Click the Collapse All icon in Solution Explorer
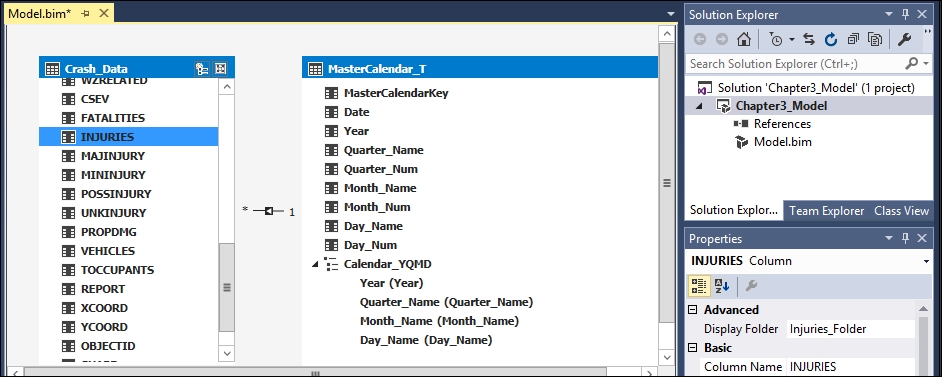The width and height of the screenshot is (942, 377). pos(853,39)
